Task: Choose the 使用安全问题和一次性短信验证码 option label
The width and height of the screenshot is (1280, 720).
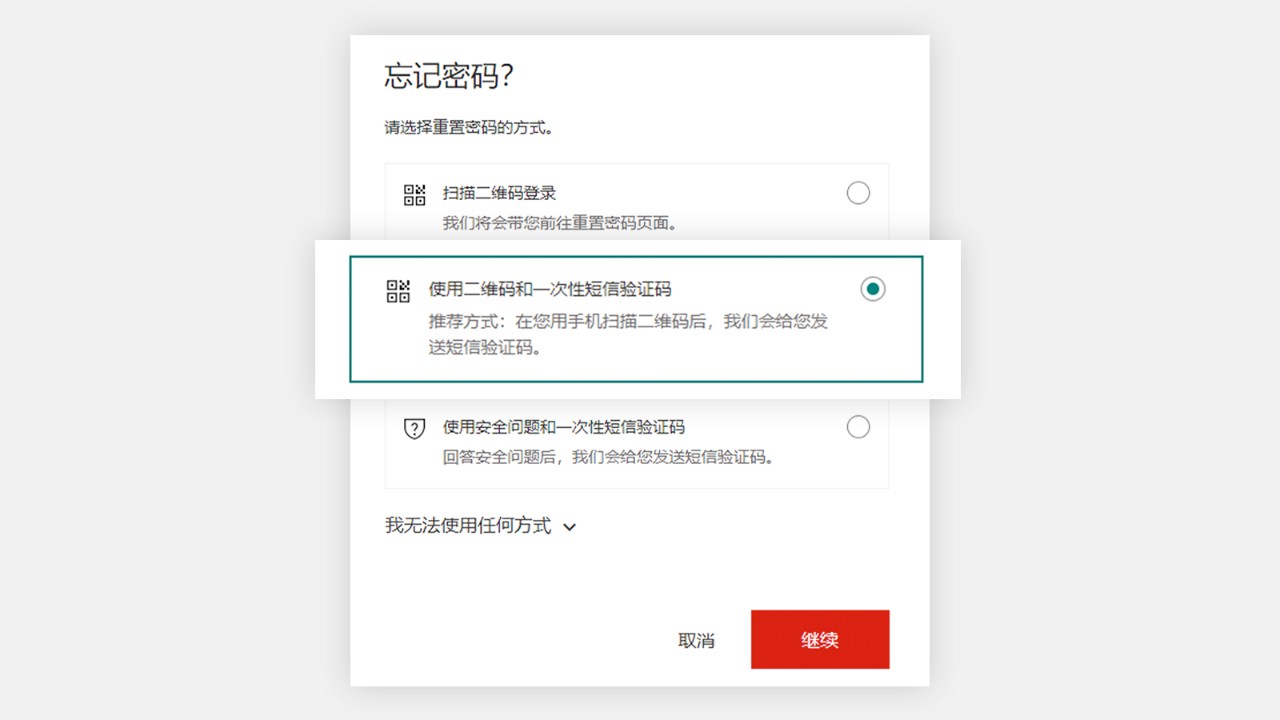Action: (564, 427)
